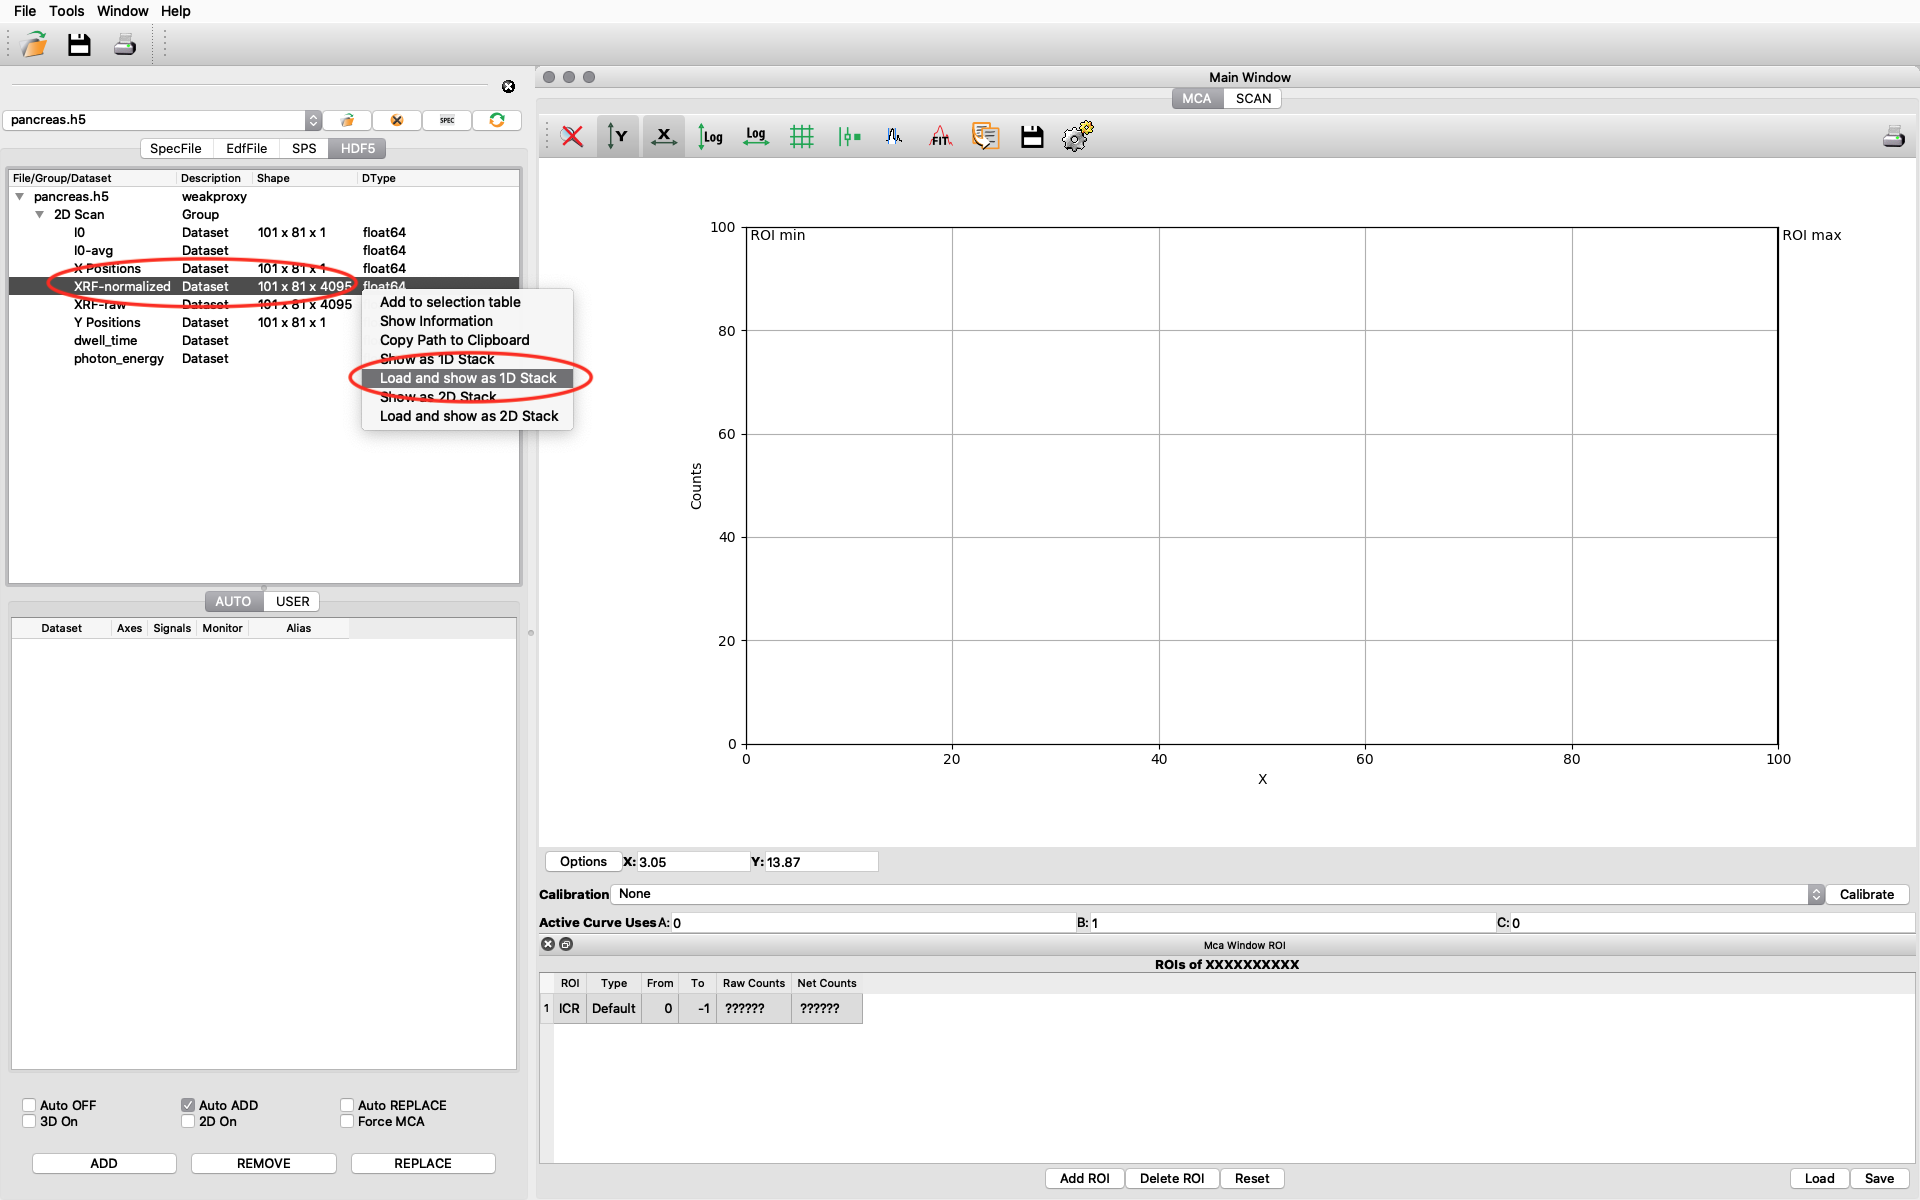
Task: Open the Help menu
Action: tap(176, 11)
